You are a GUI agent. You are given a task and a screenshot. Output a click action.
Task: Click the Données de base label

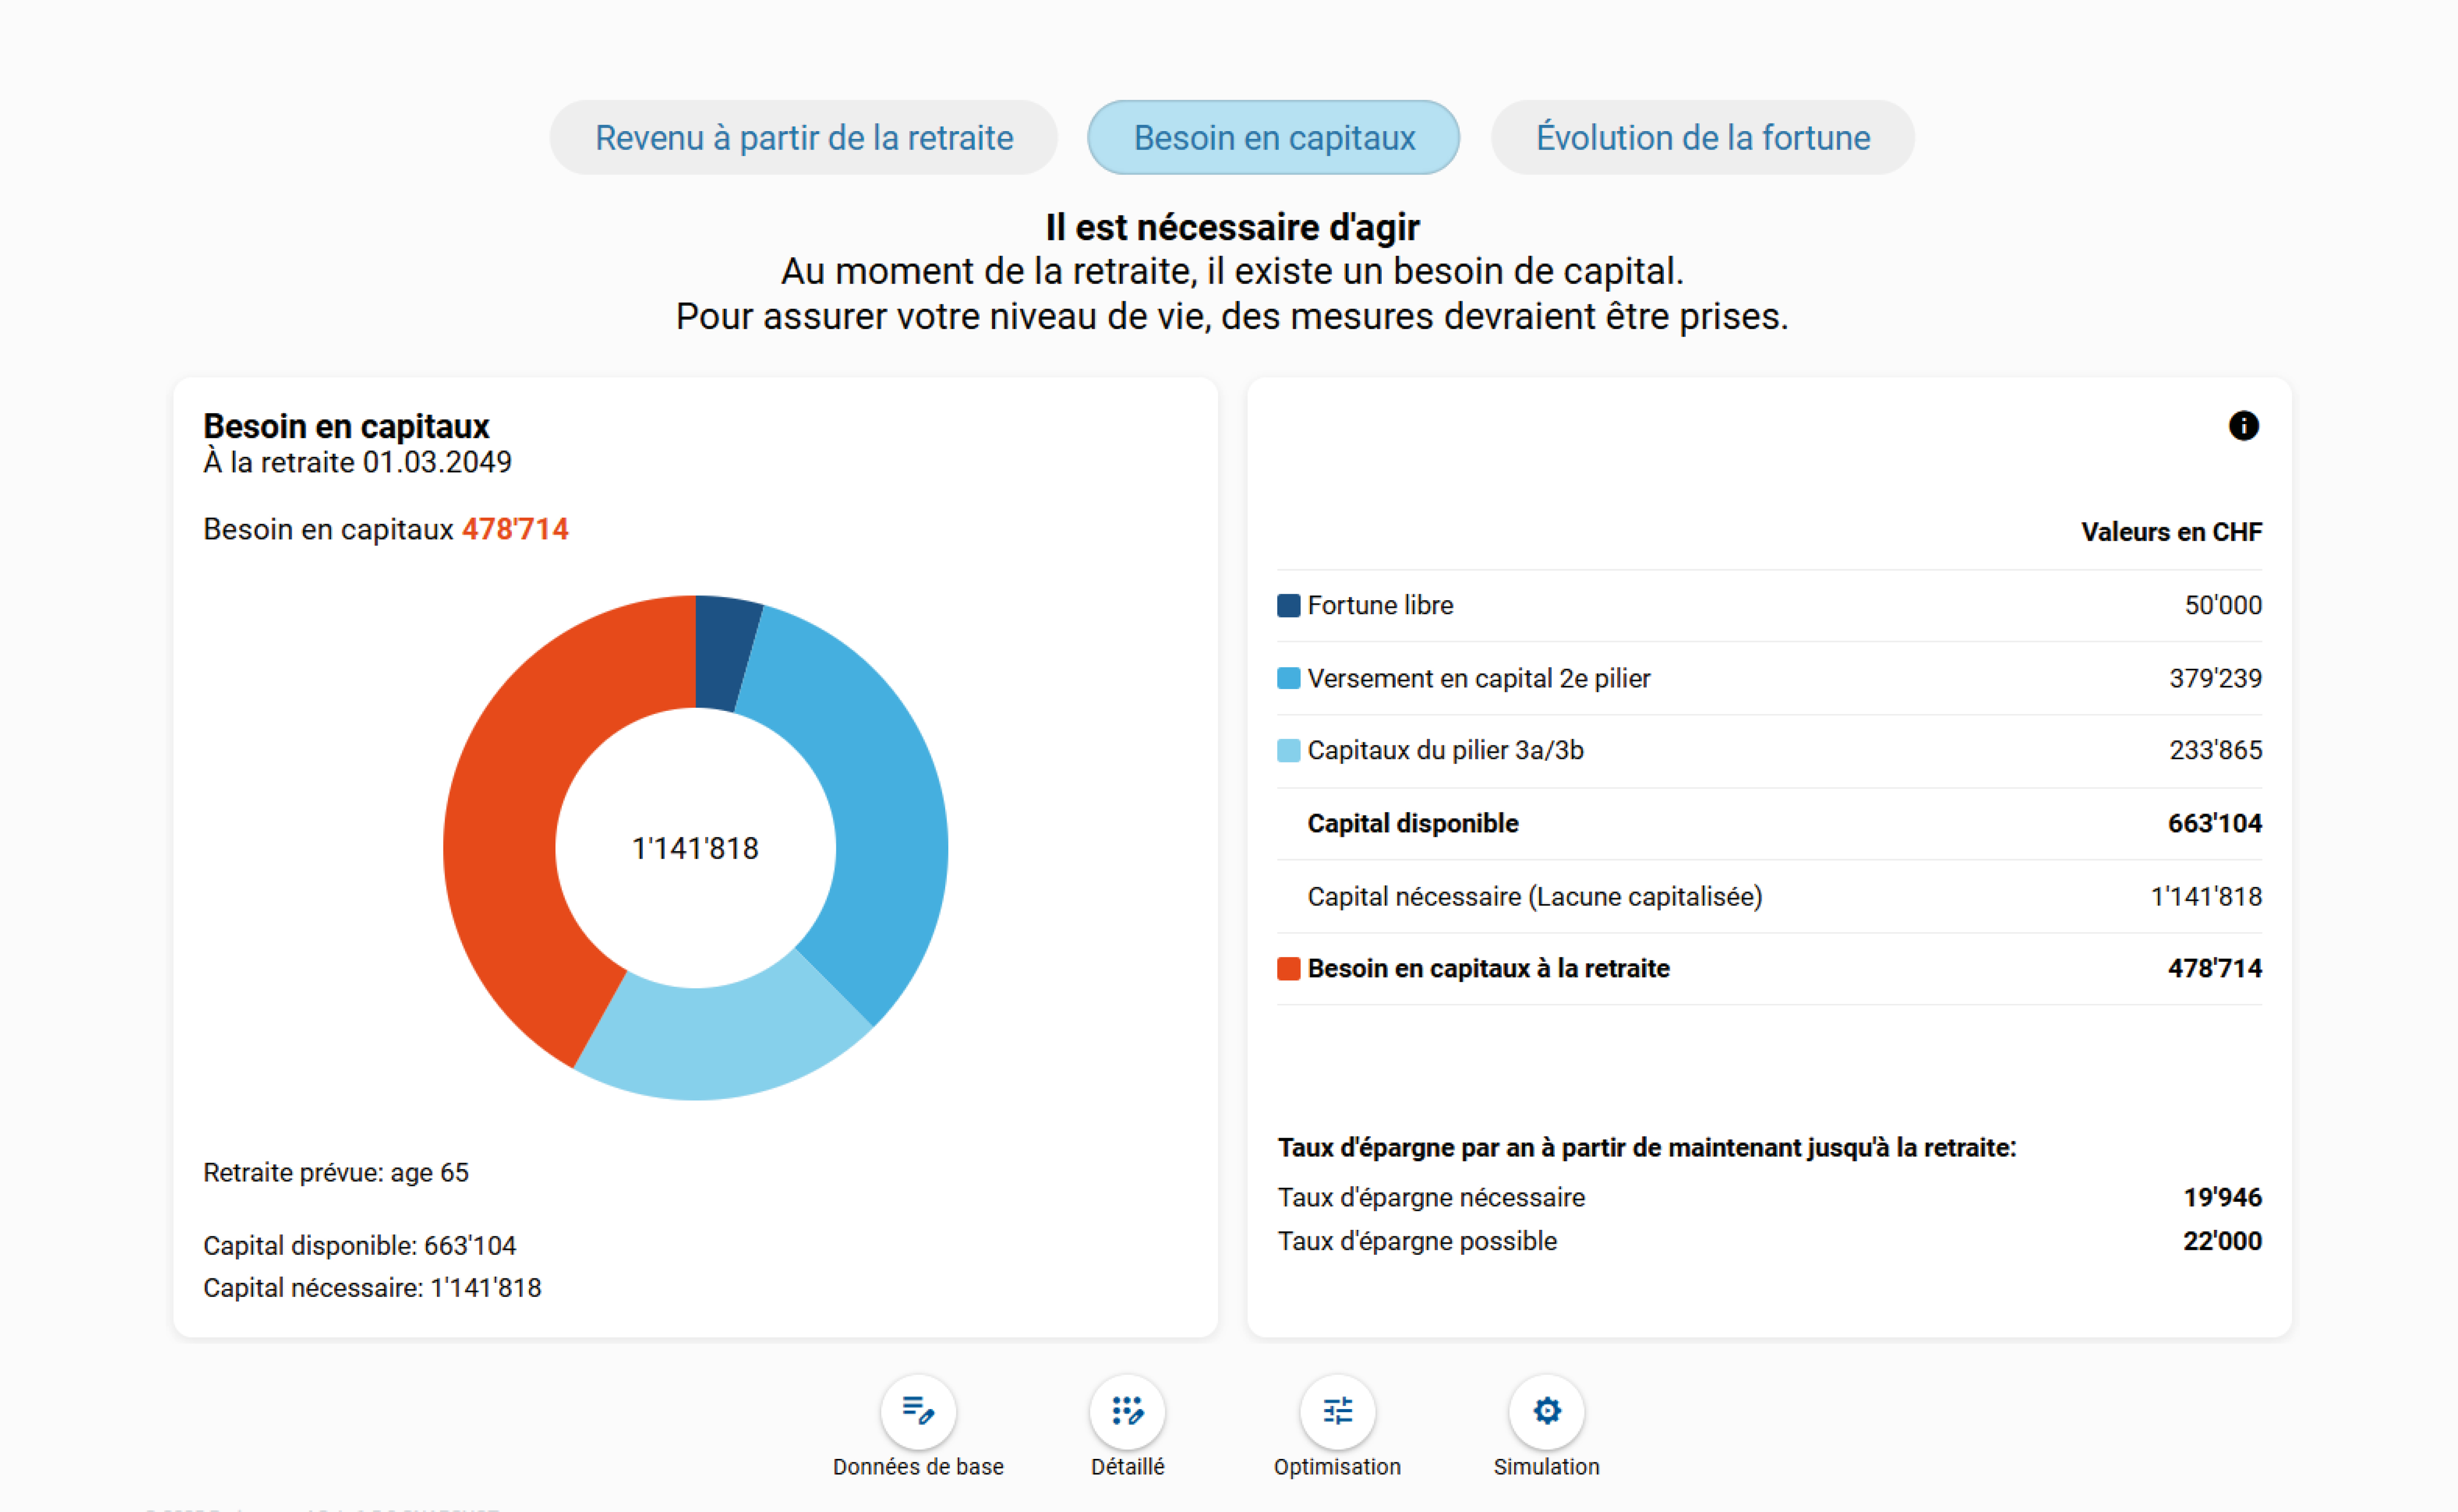tap(918, 1467)
